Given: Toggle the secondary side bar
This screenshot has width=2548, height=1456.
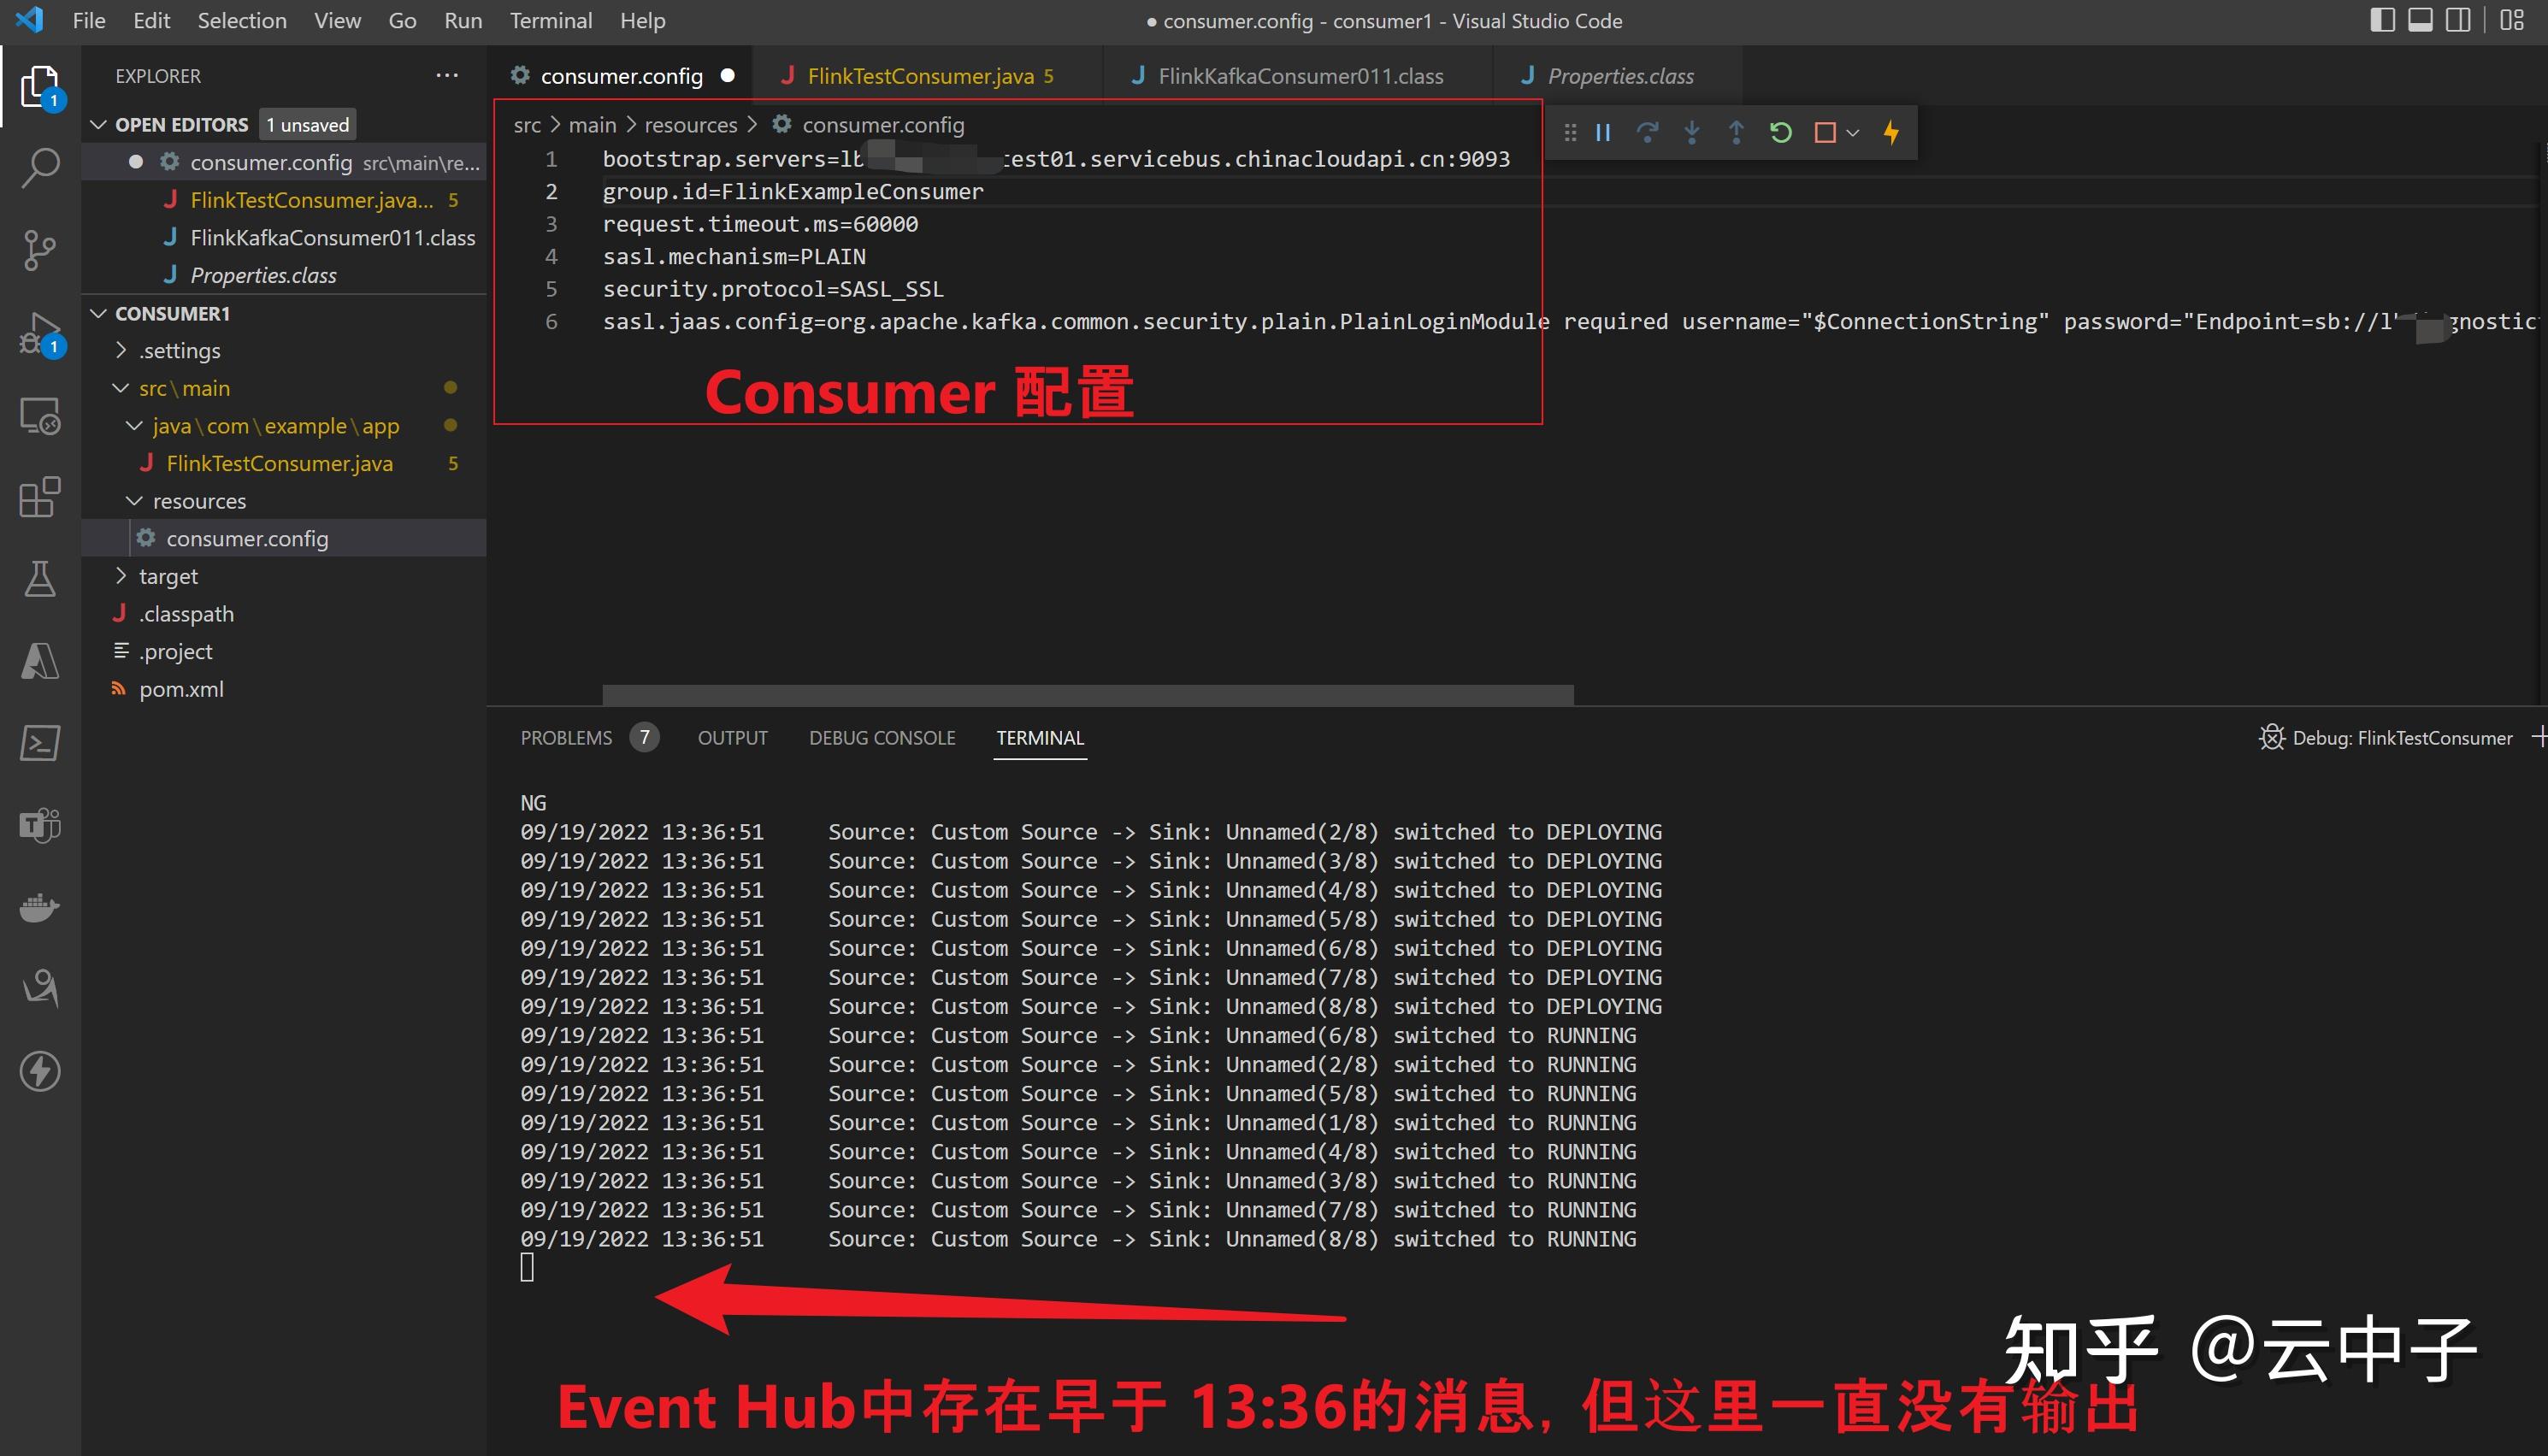Looking at the screenshot, I should point(2458,19).
